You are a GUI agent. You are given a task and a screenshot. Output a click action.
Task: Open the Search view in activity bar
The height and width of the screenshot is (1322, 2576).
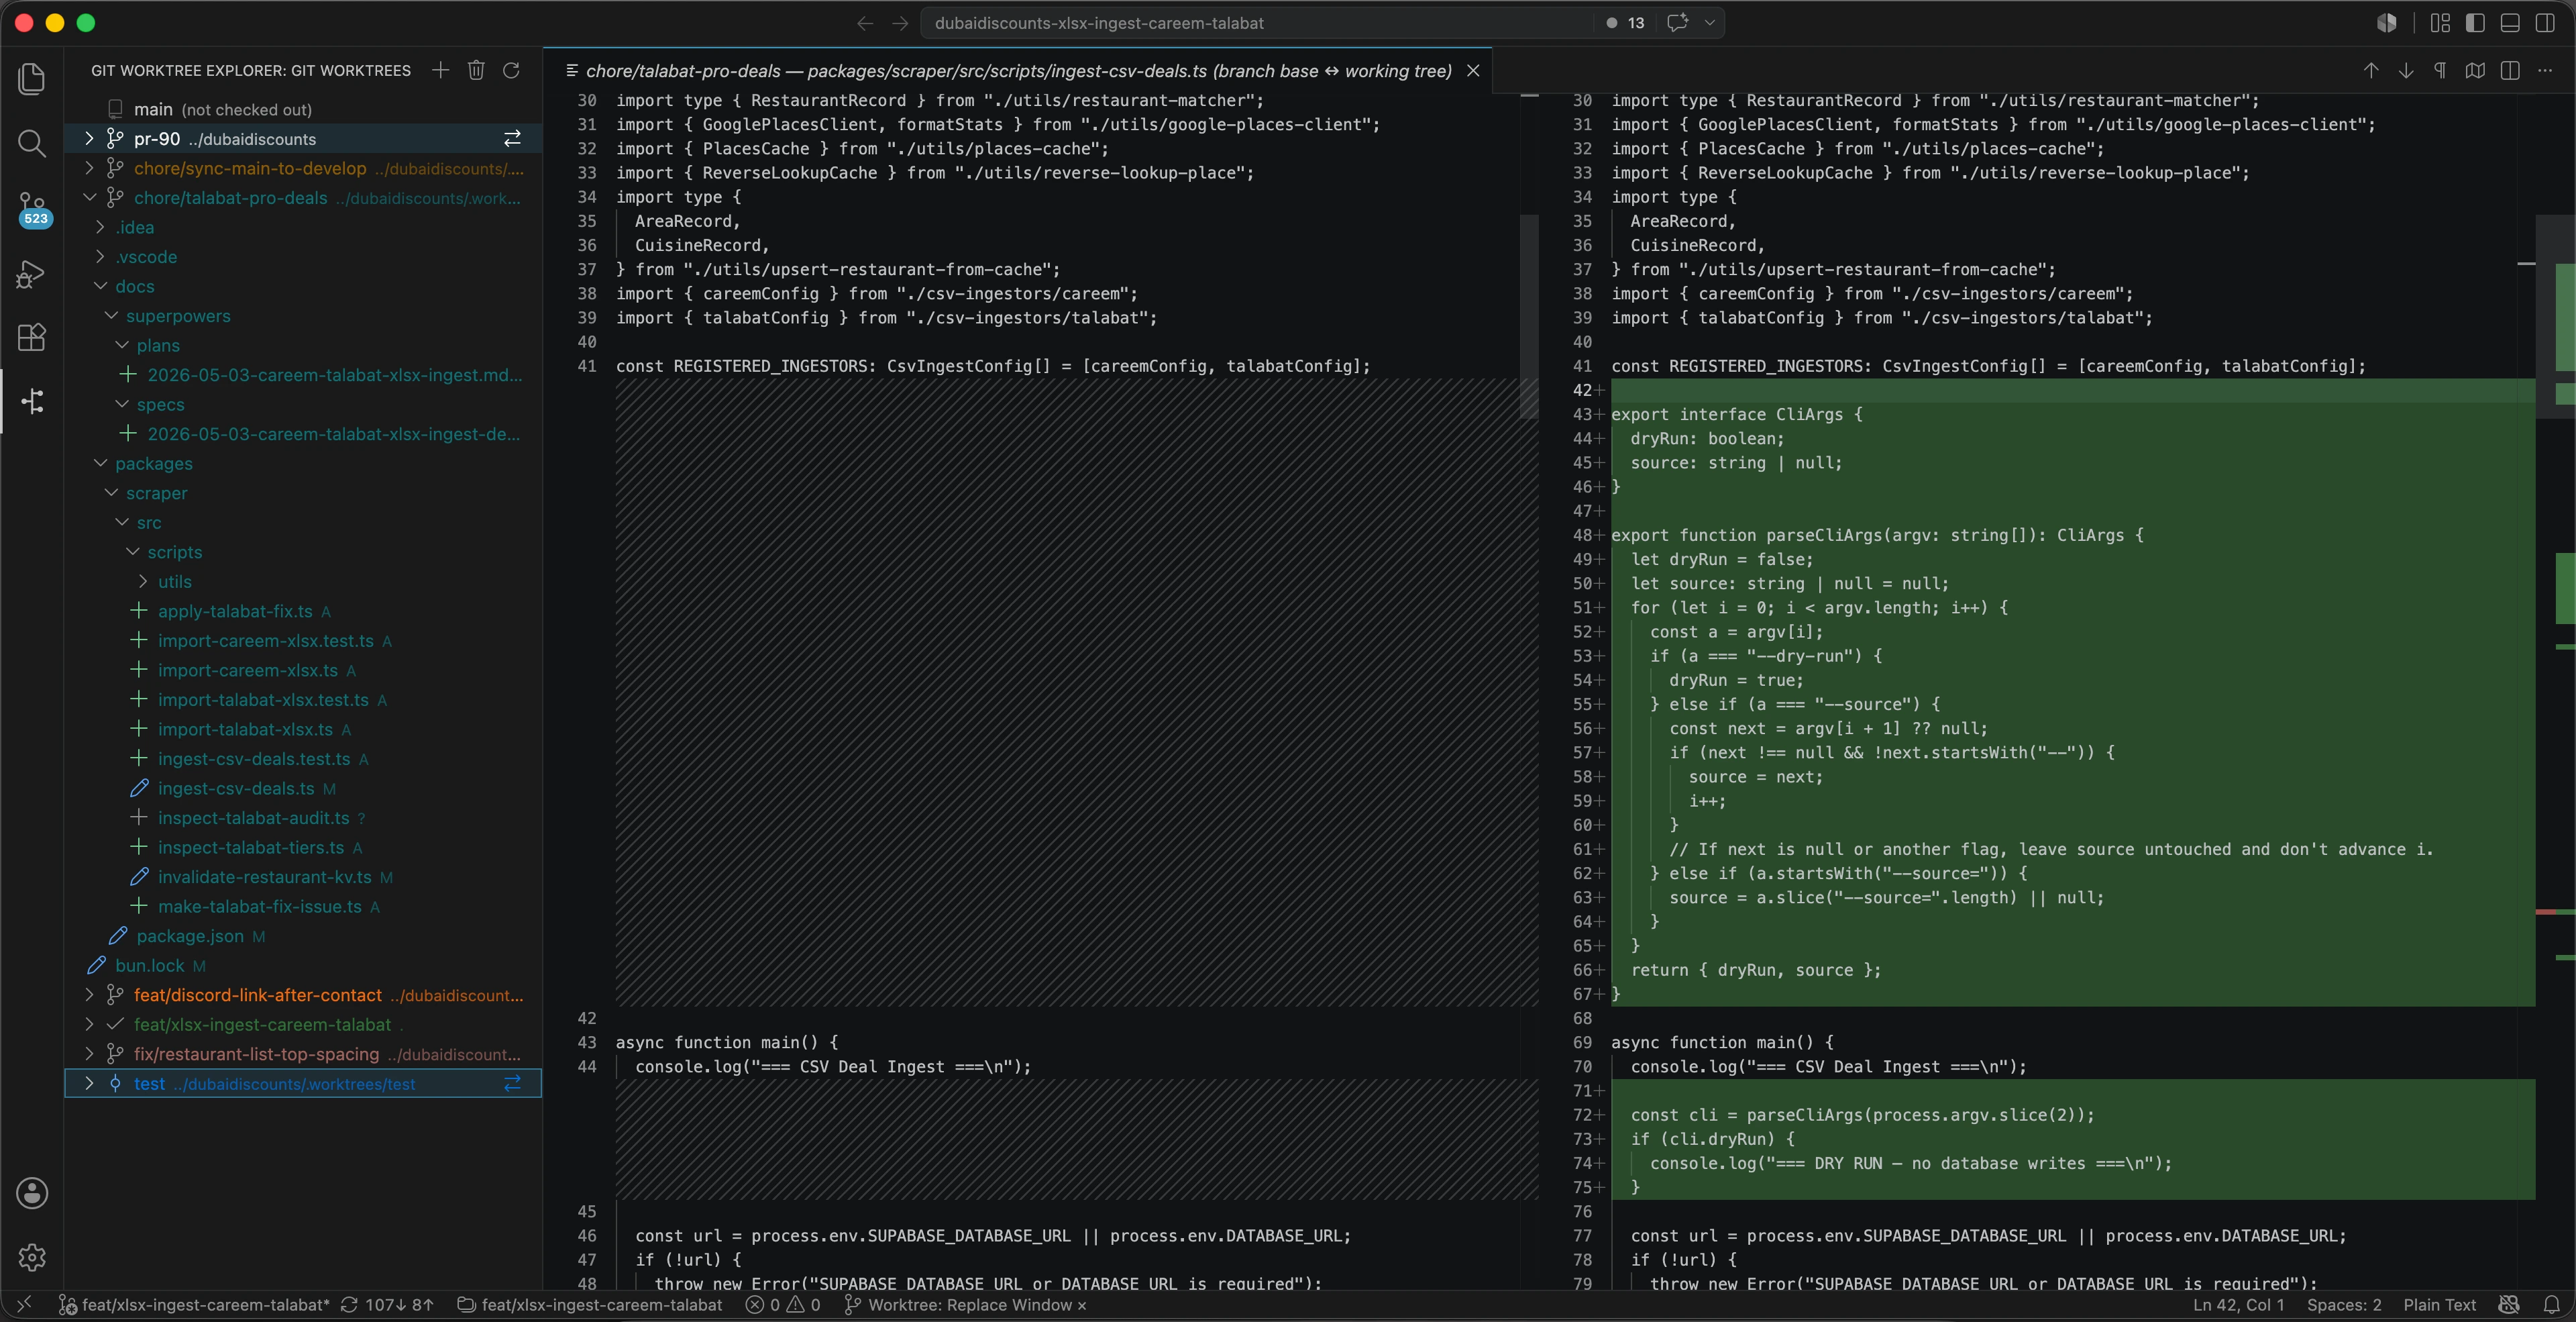click(32, 144)
